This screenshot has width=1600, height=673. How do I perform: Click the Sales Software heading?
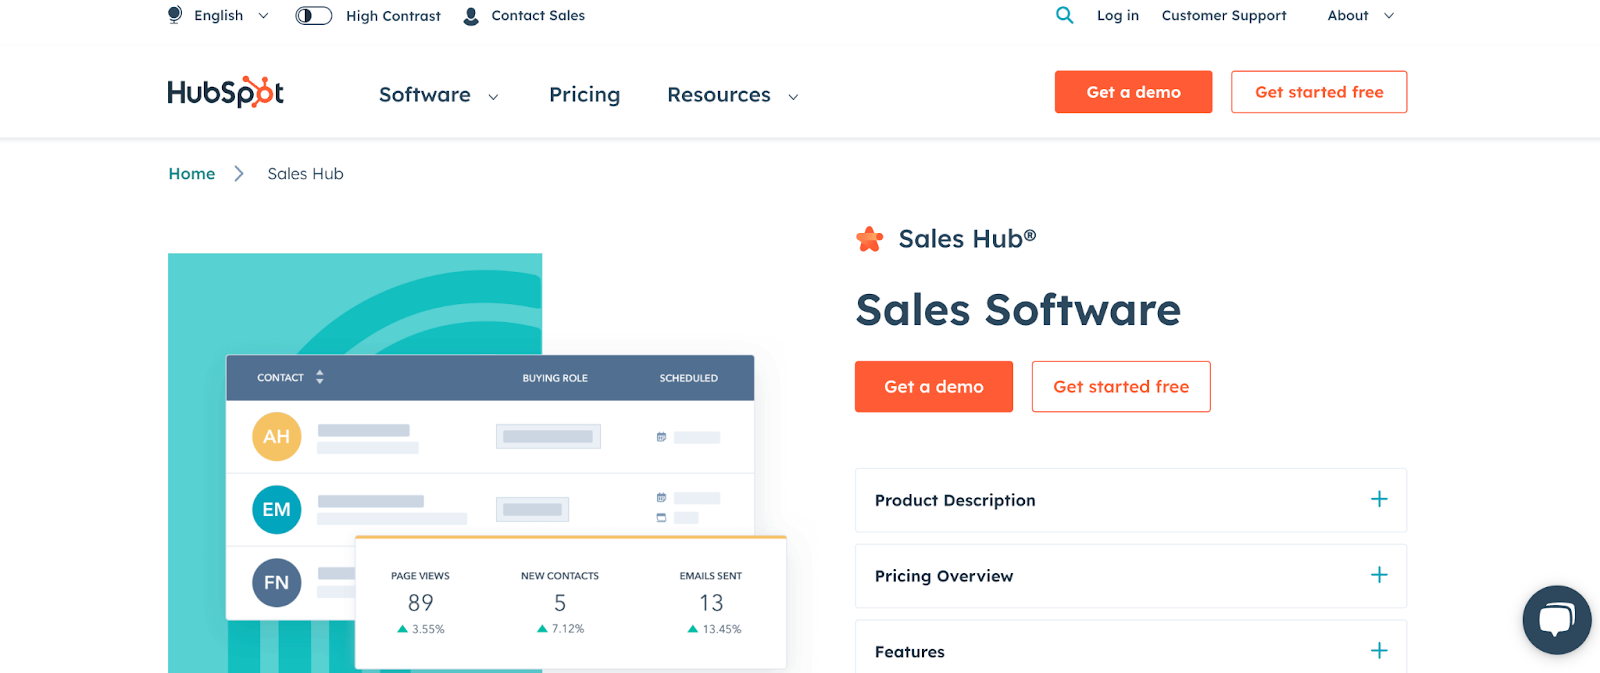coord(1018,310)
